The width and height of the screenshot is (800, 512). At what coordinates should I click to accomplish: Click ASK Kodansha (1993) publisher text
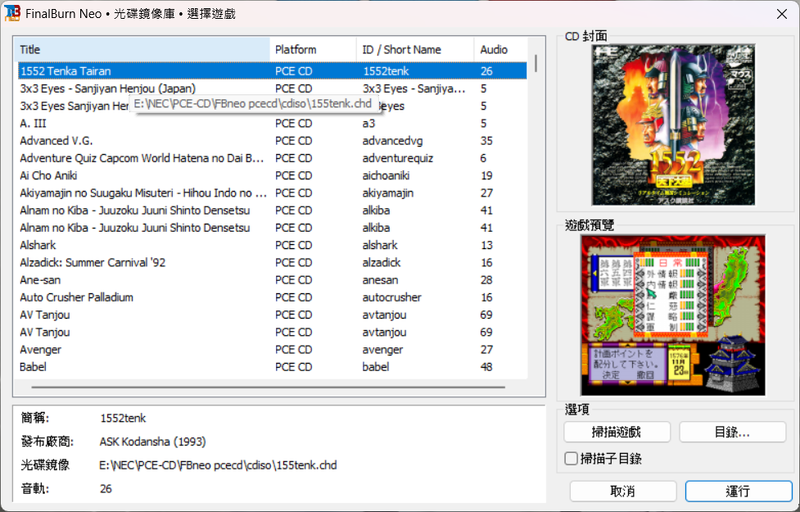(153, 441)
